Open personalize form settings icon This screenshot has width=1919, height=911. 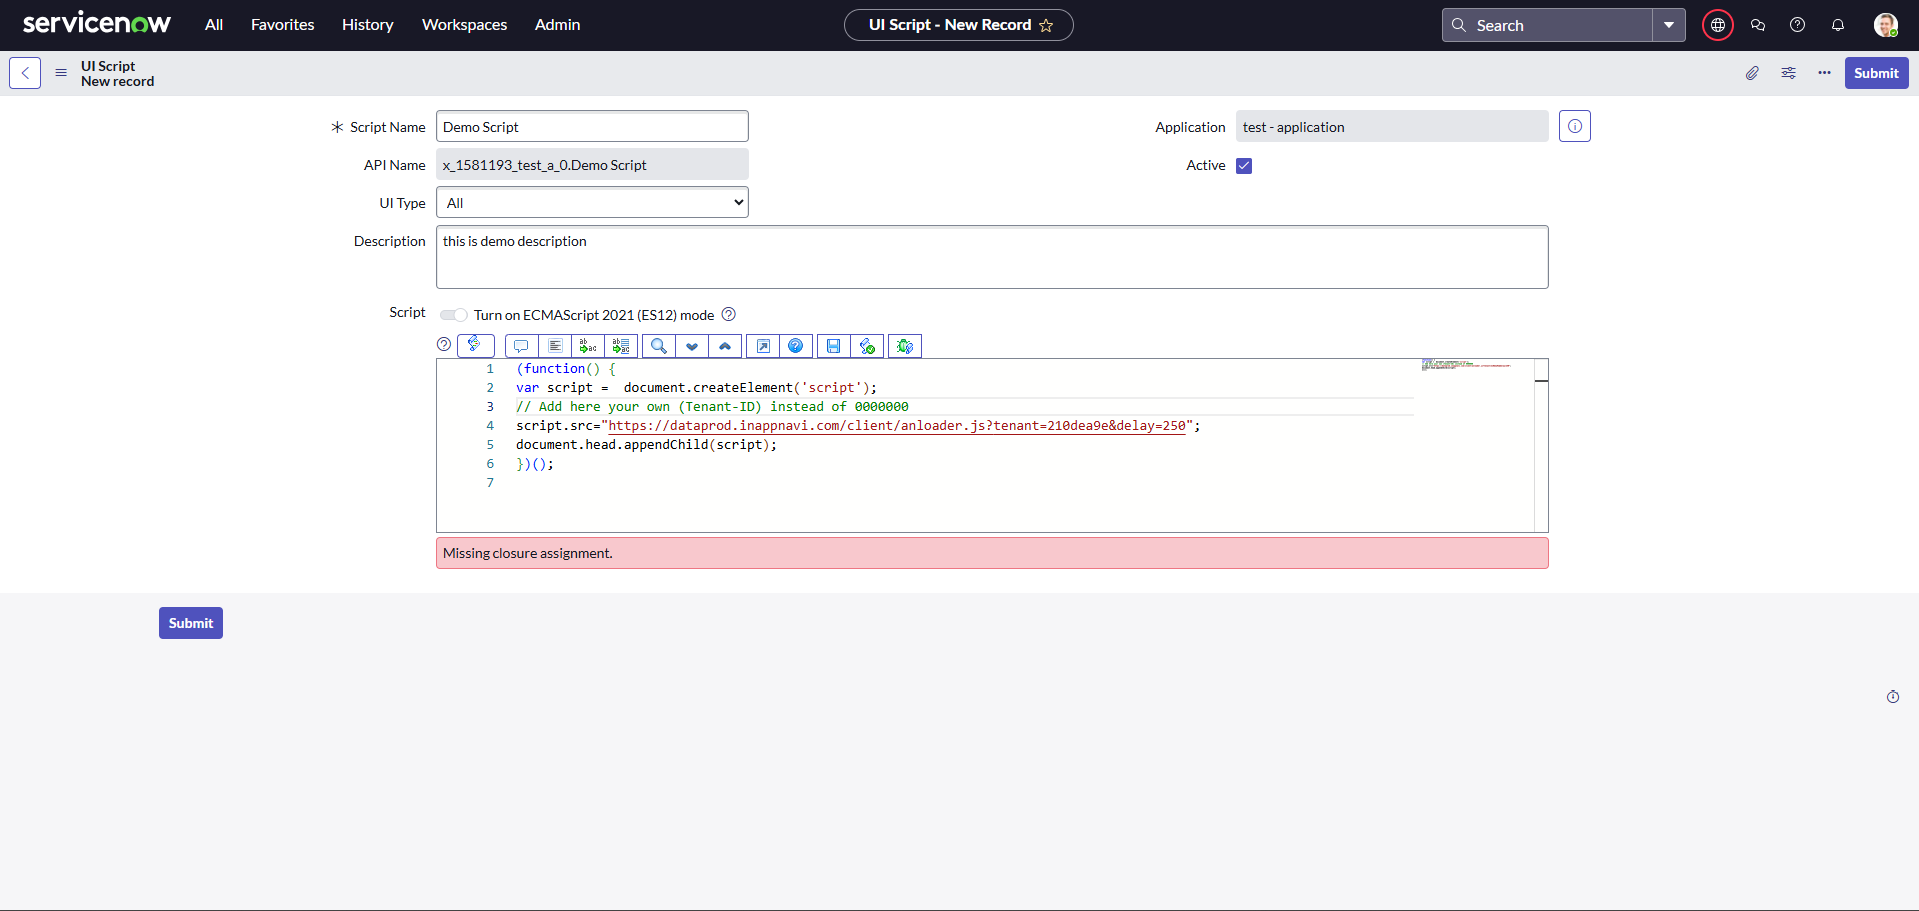pos(1788,73)
